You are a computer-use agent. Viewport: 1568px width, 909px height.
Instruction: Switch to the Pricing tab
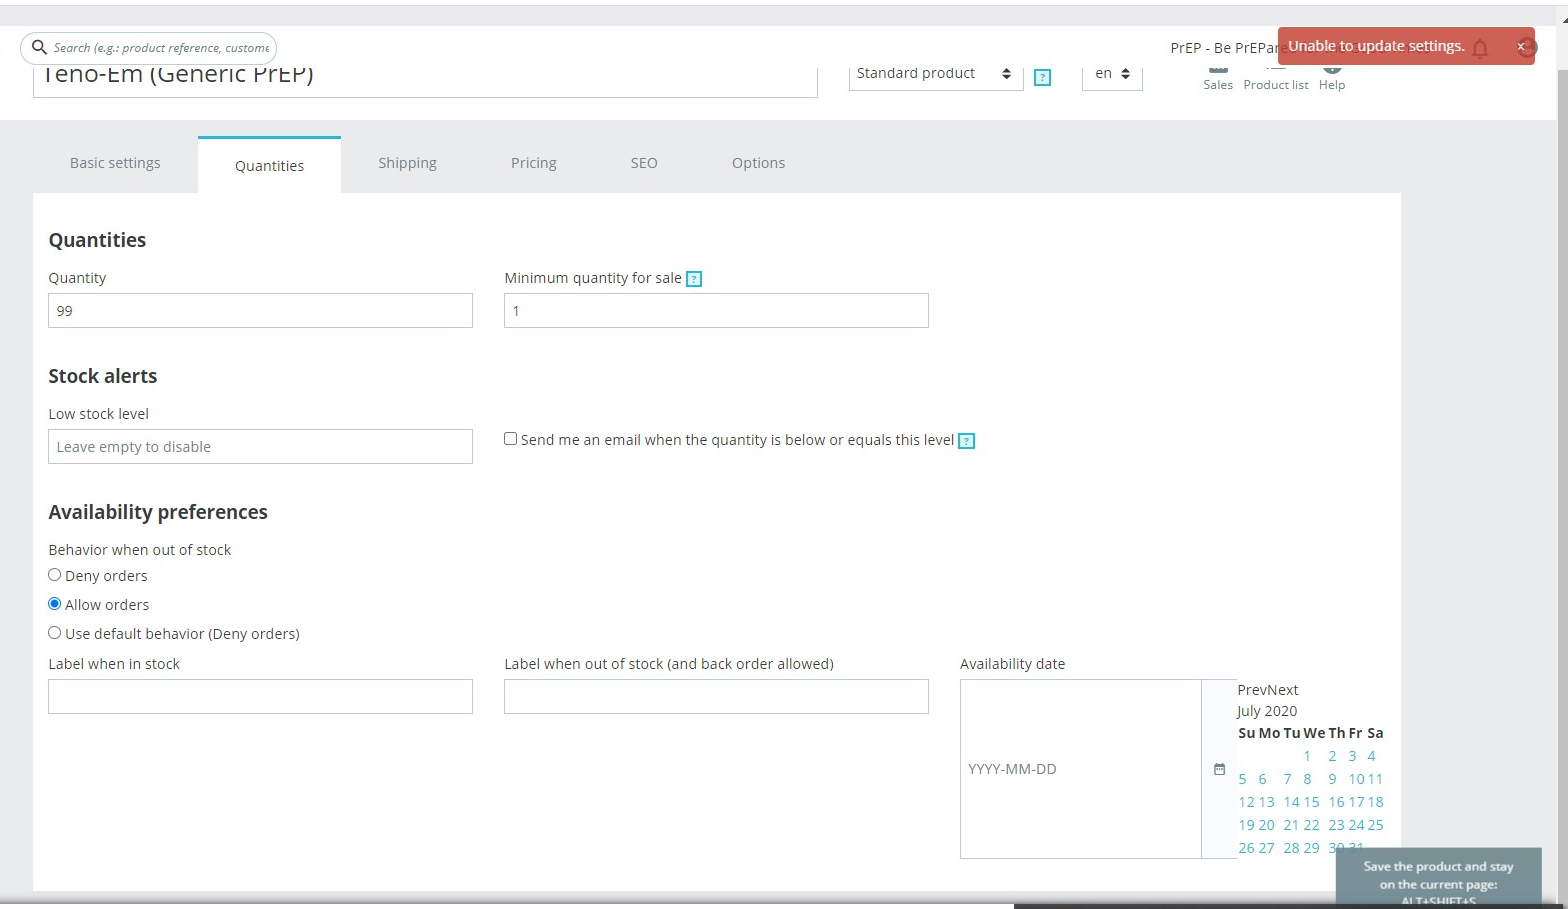point(534,163)
